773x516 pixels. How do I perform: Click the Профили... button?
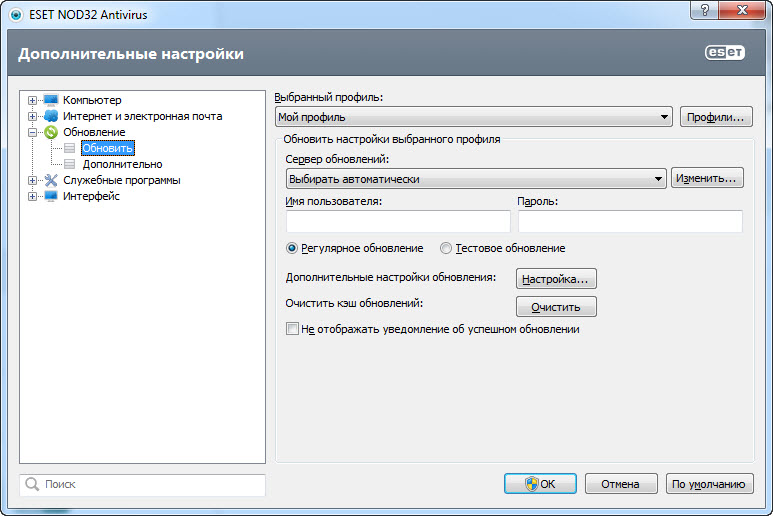click(x=716, y=117)
